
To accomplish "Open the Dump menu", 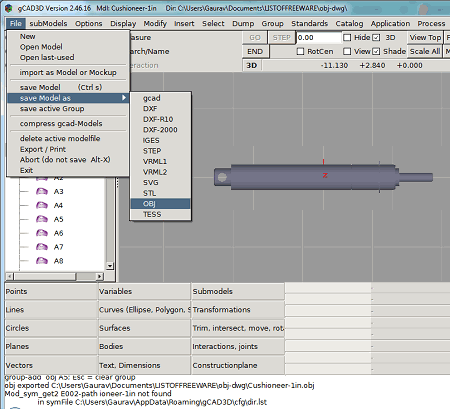I will (x=243, y=23).
